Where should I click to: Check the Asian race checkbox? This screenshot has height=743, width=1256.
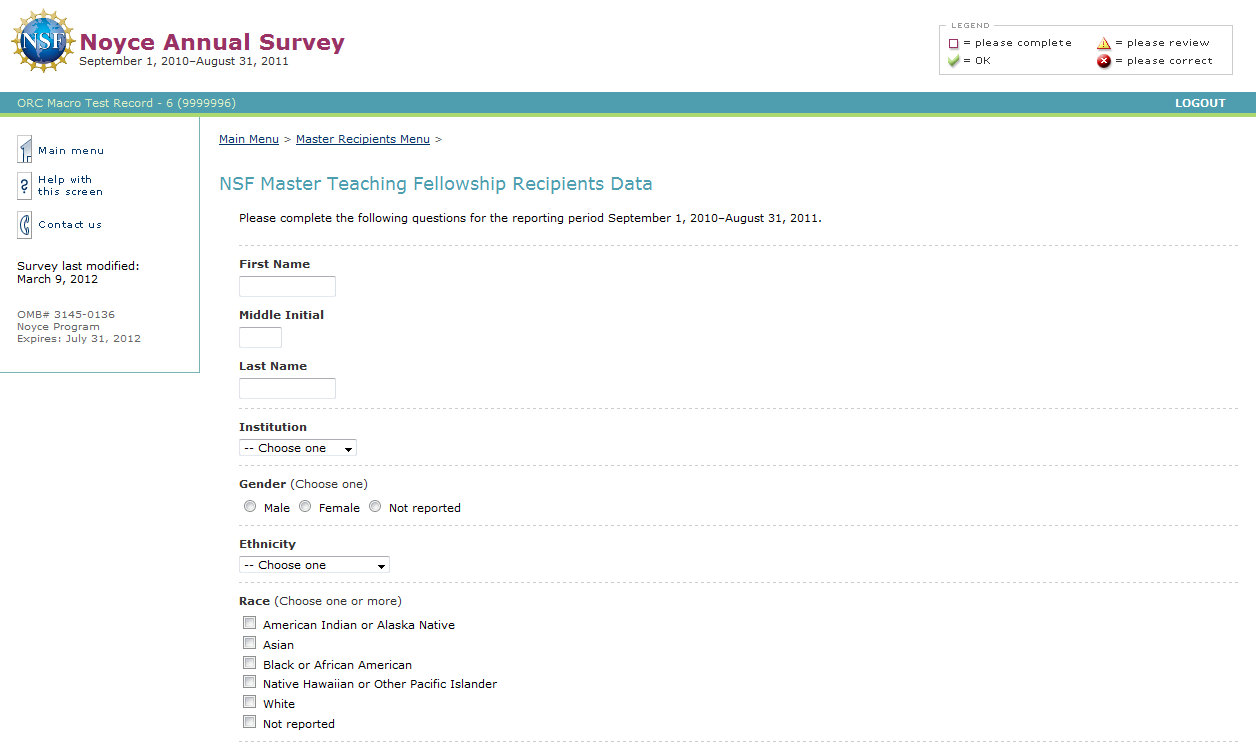250,643
